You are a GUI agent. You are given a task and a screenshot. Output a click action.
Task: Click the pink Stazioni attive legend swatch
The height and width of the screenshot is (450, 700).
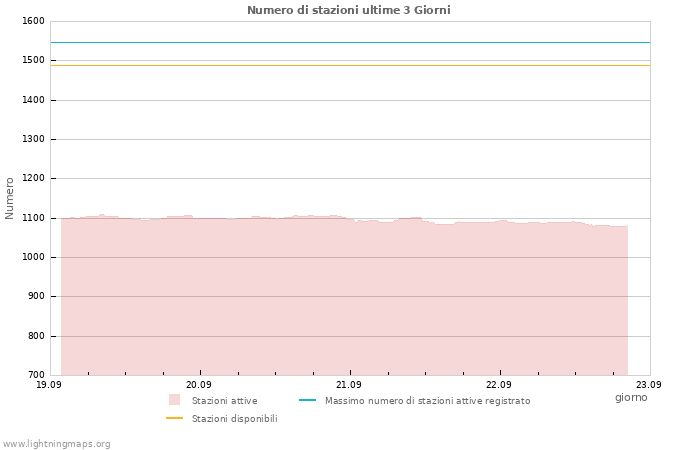point(175,400)
